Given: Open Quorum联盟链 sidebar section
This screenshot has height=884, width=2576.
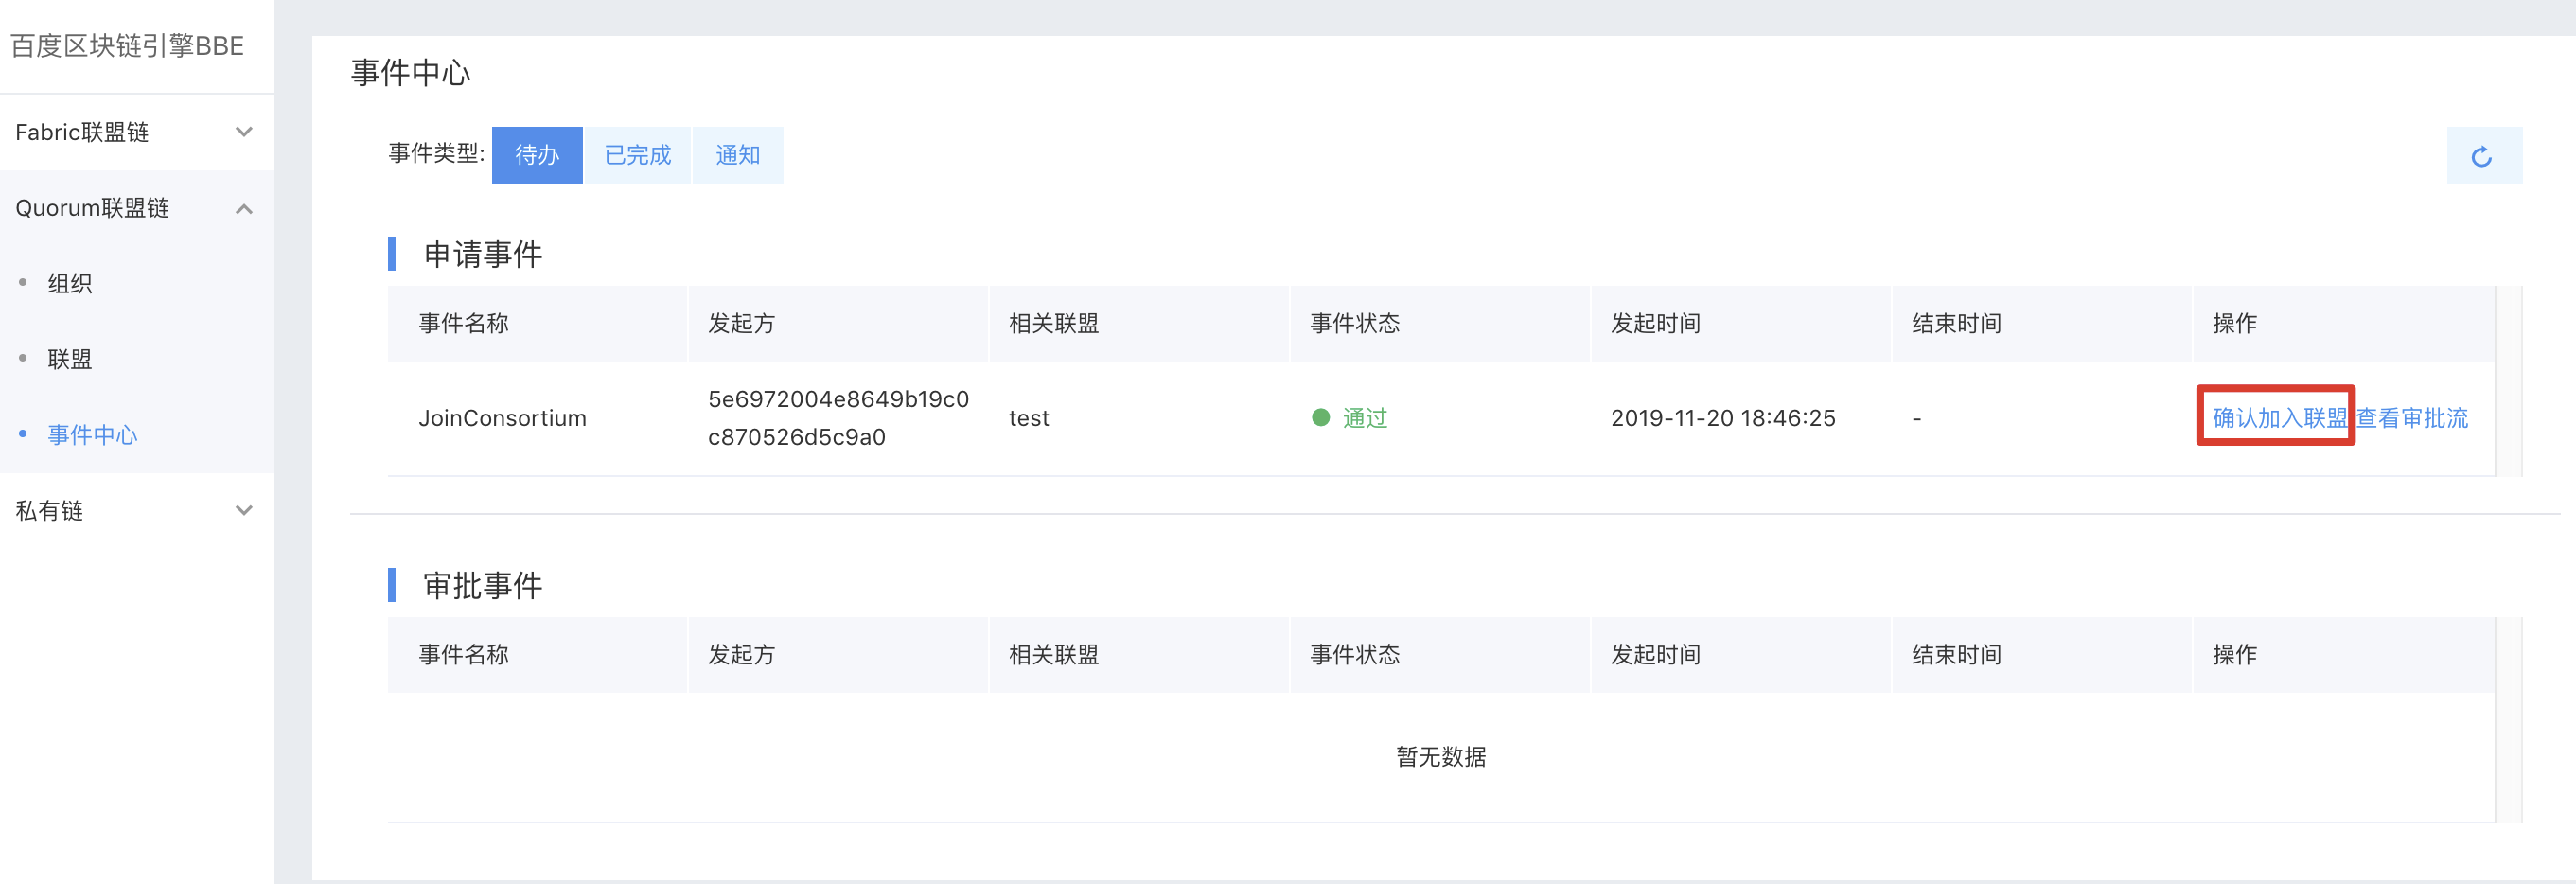Looking at the screenshot, I should (137, 208).
